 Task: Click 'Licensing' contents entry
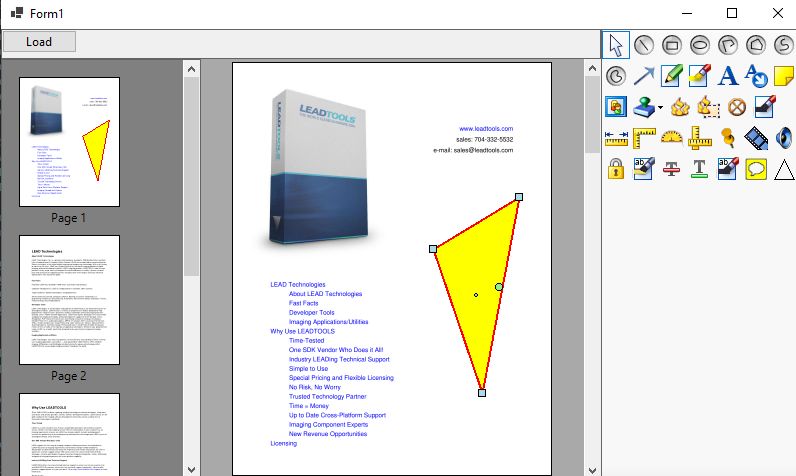pos(283,444)
